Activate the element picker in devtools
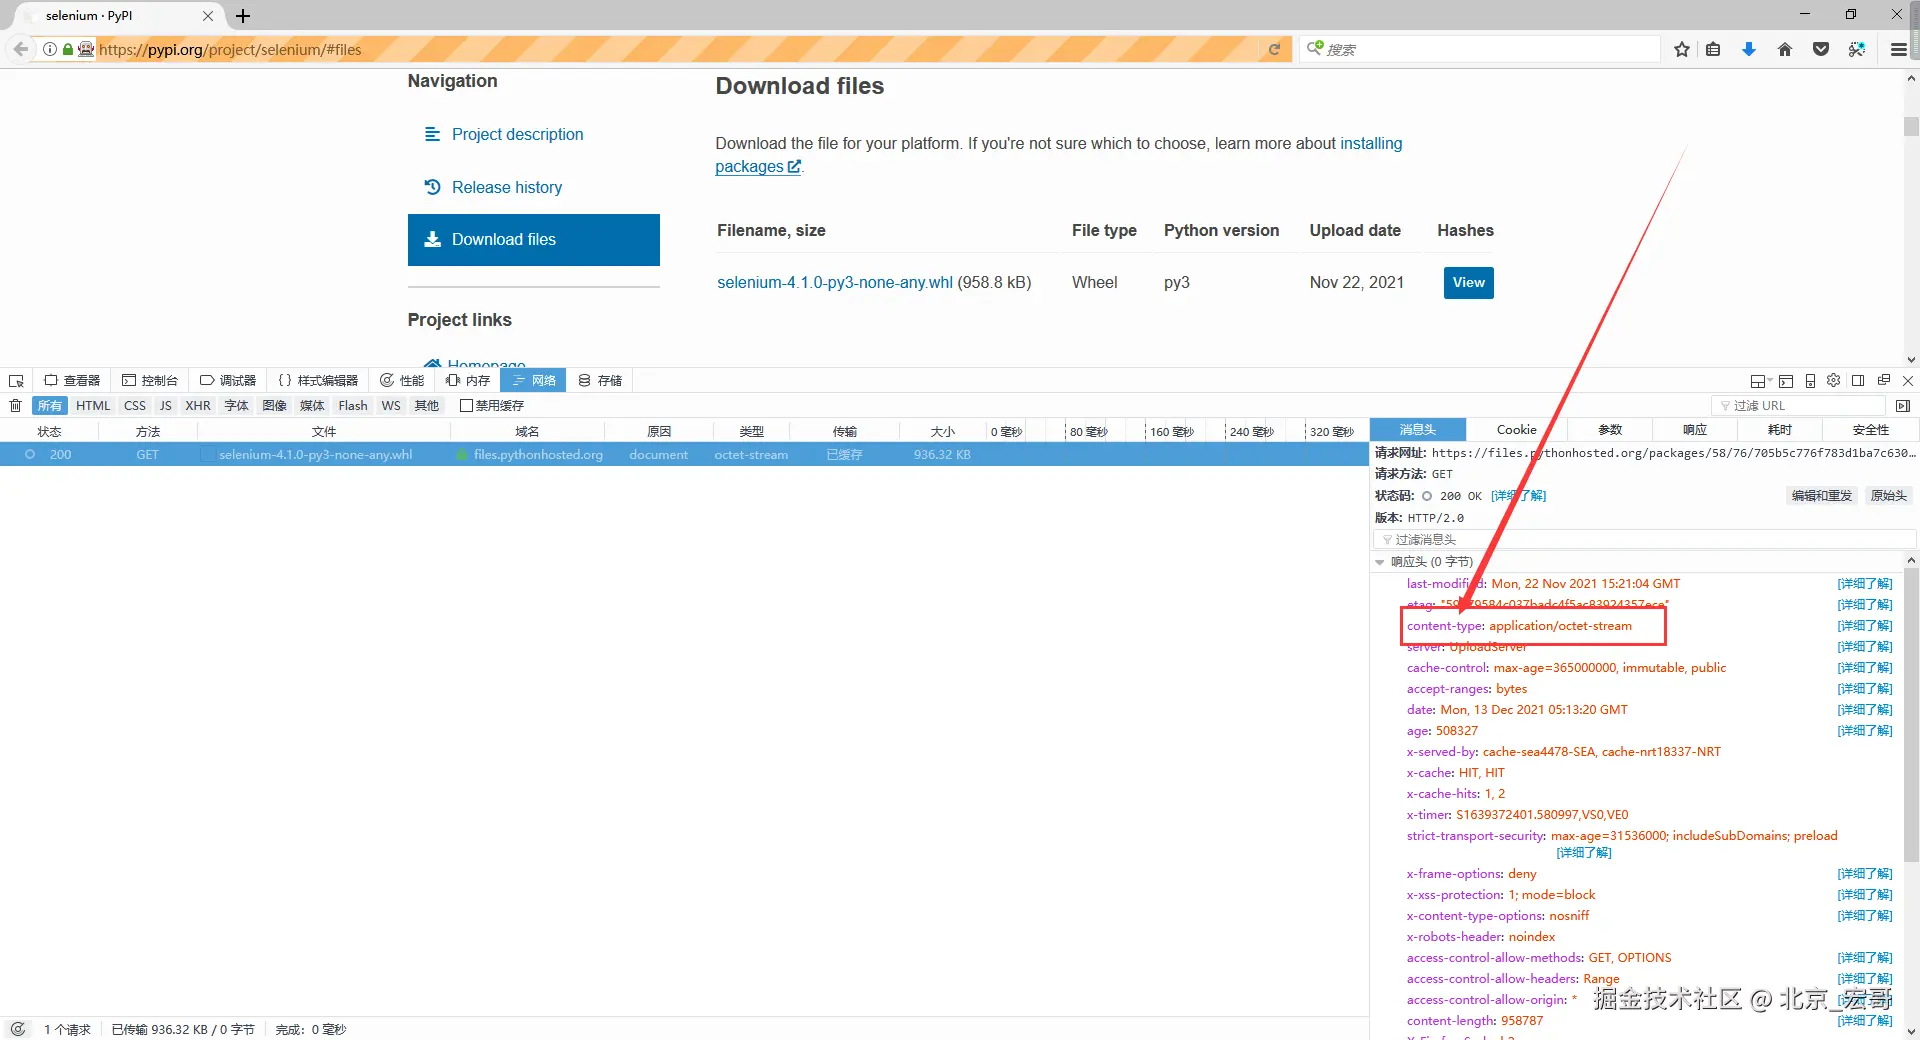Image resolution: width=1920 pixels, height=1040 pixels. (x=16, y=381)
